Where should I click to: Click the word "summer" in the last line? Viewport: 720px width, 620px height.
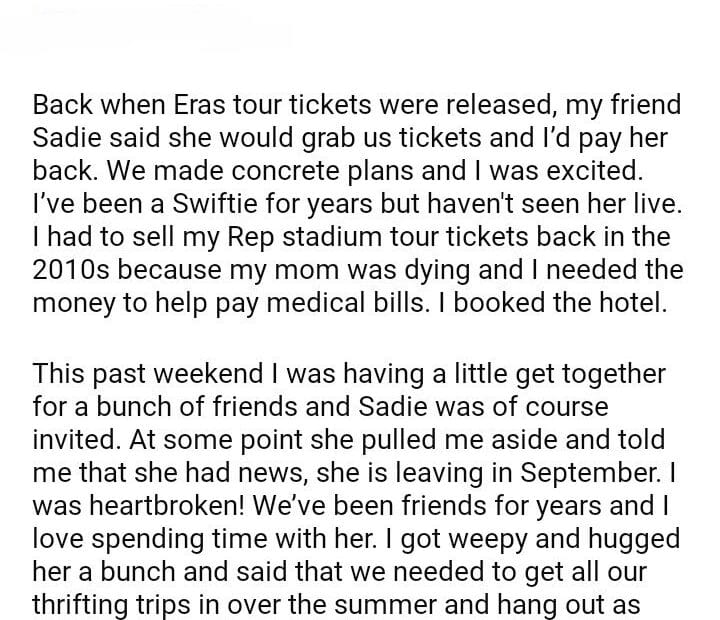478,605
